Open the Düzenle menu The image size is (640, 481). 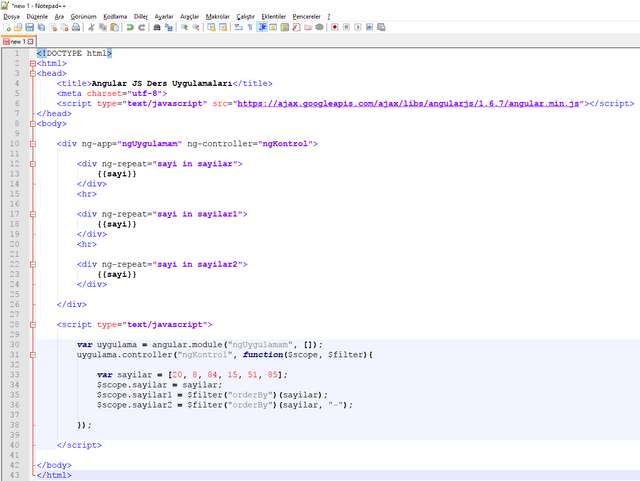pyautogui.click(x=37, y=17)
